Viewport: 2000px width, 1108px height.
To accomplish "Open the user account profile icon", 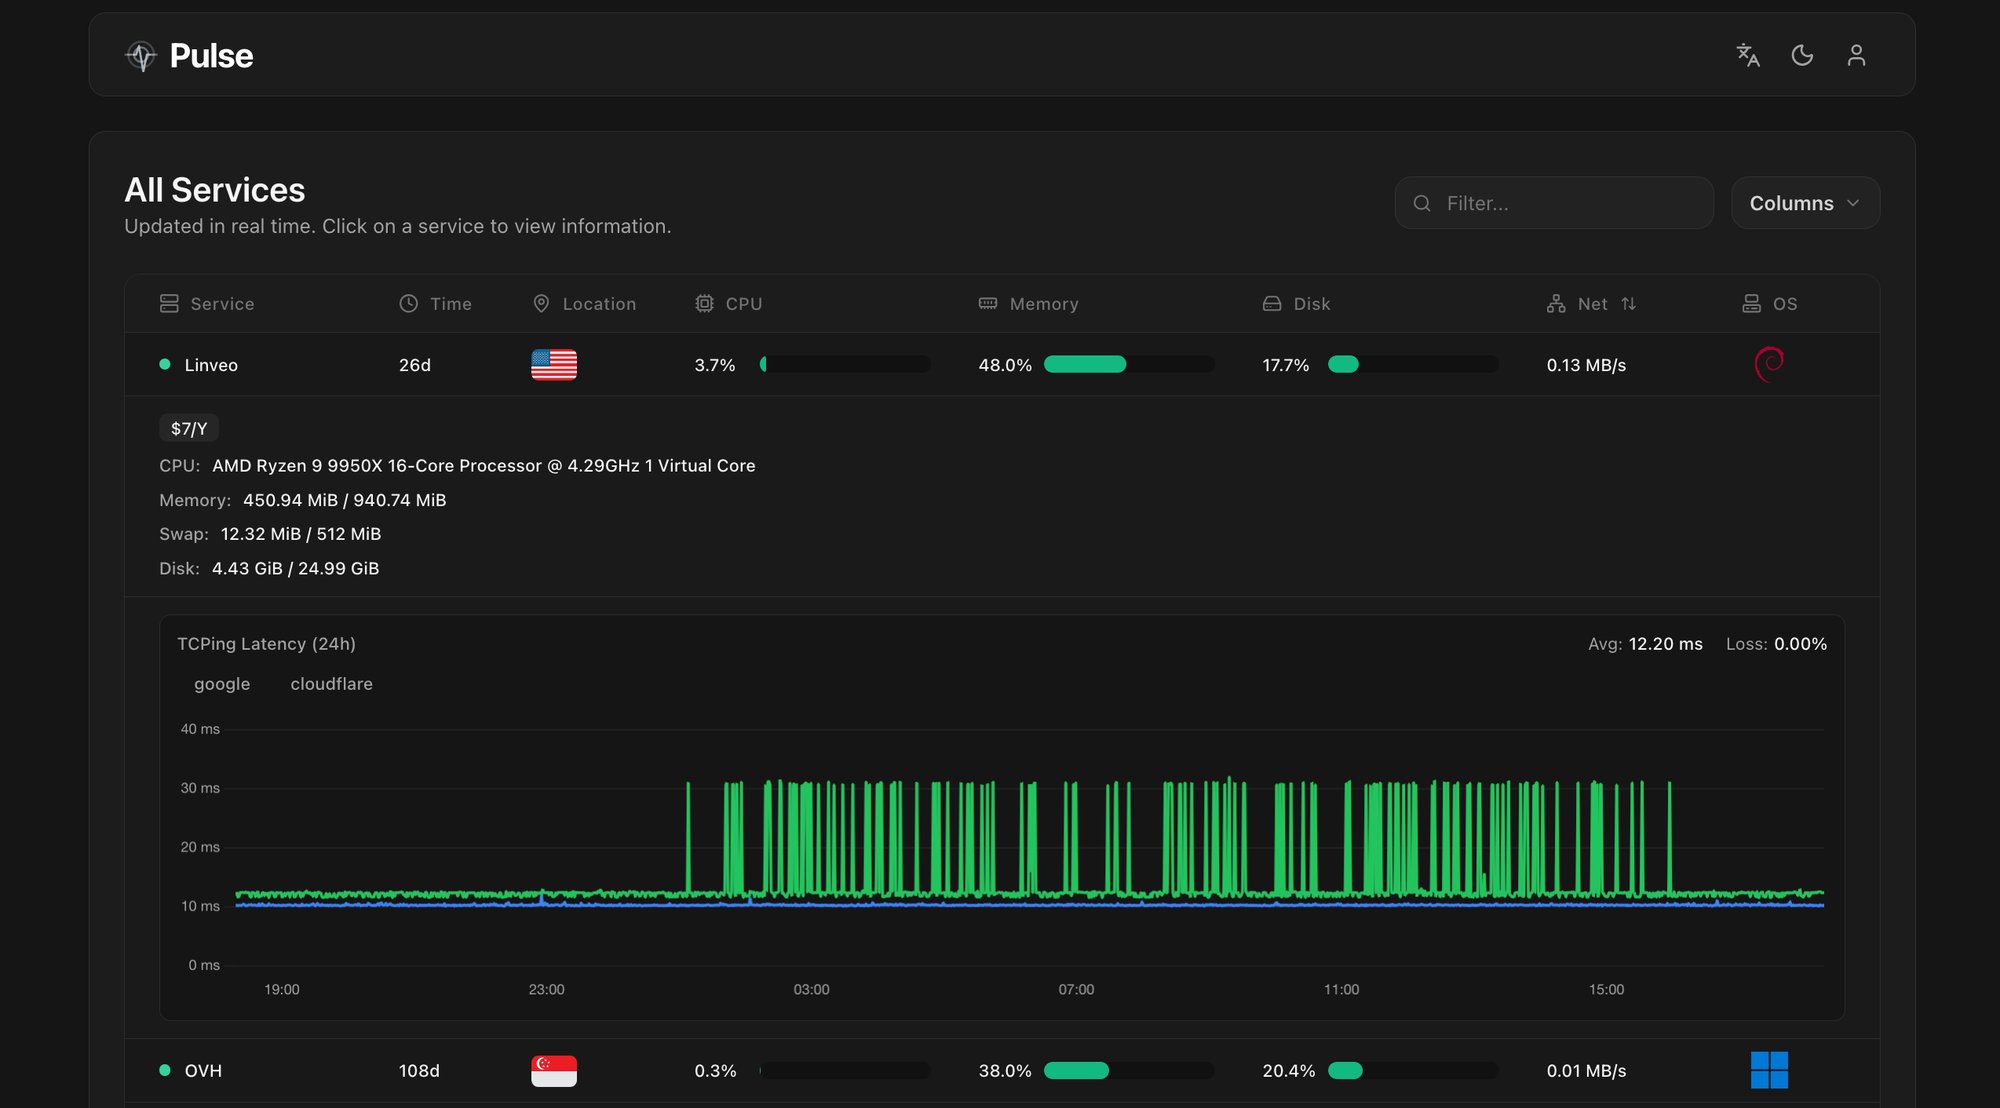I will tap(1856, 55).
